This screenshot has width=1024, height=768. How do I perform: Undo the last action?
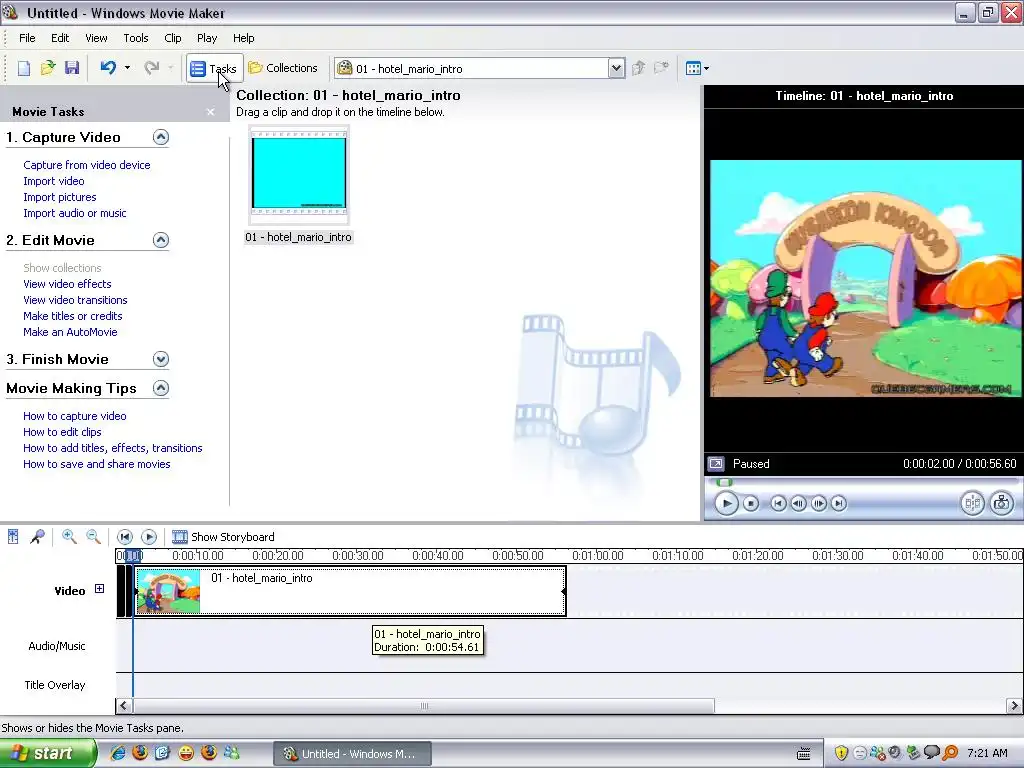coord(108,68)
